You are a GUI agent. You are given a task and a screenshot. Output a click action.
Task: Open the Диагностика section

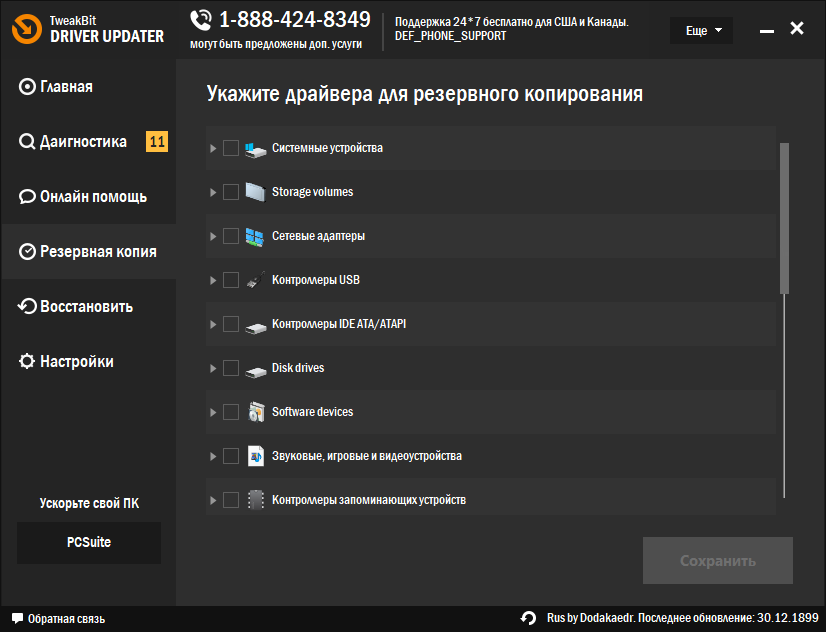pyautogui.click(x=88, y=142)
